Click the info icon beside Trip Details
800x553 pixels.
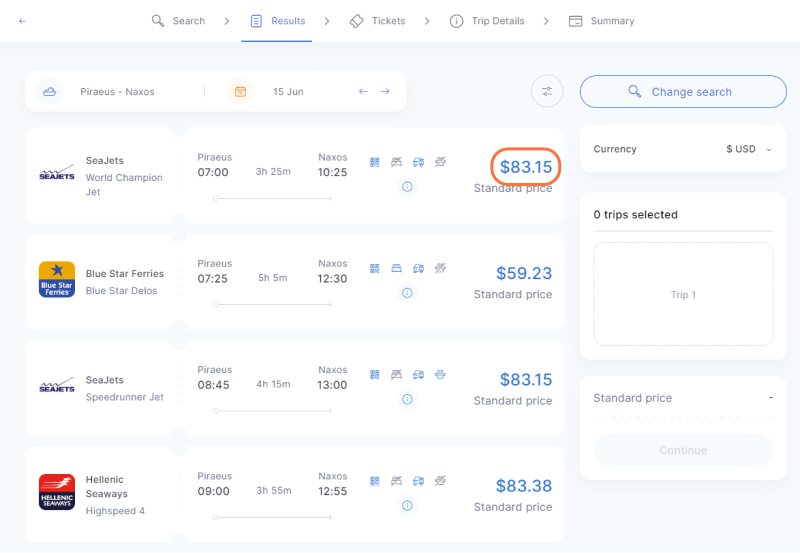(x=456, y=21)
